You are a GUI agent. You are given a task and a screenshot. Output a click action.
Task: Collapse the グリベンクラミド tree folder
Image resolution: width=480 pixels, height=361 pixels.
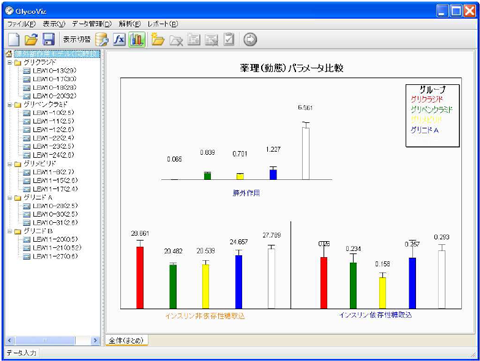(10, 105)
